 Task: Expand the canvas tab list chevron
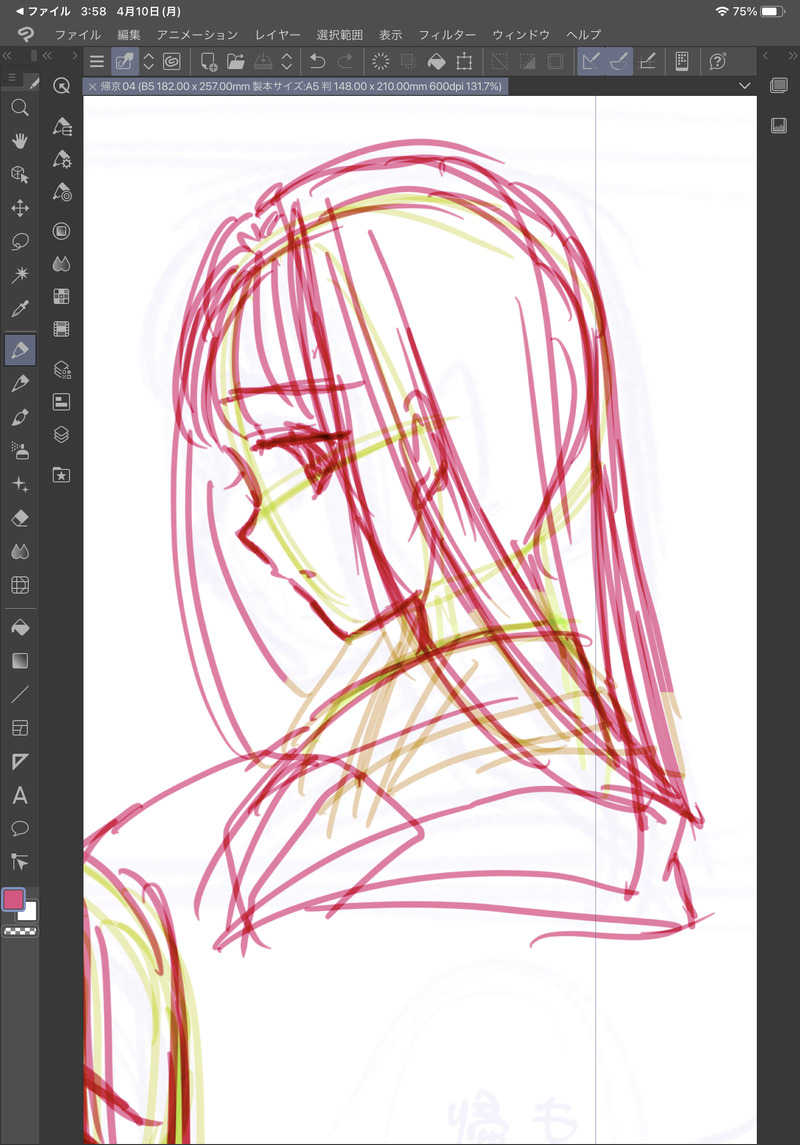[745, 86]
